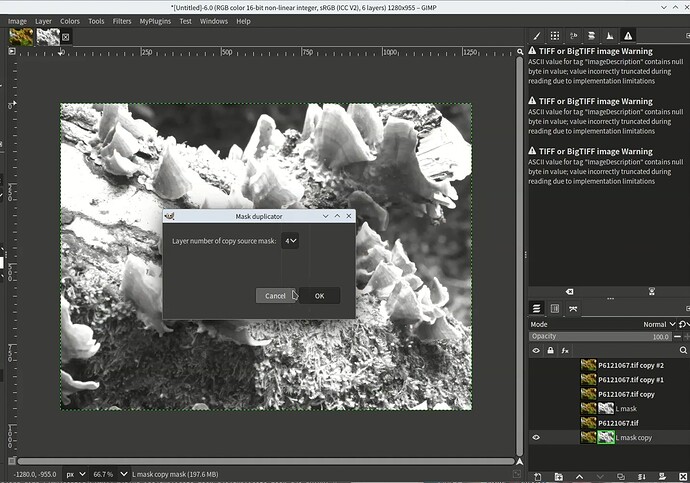Open the Test menu

(185, 21)
